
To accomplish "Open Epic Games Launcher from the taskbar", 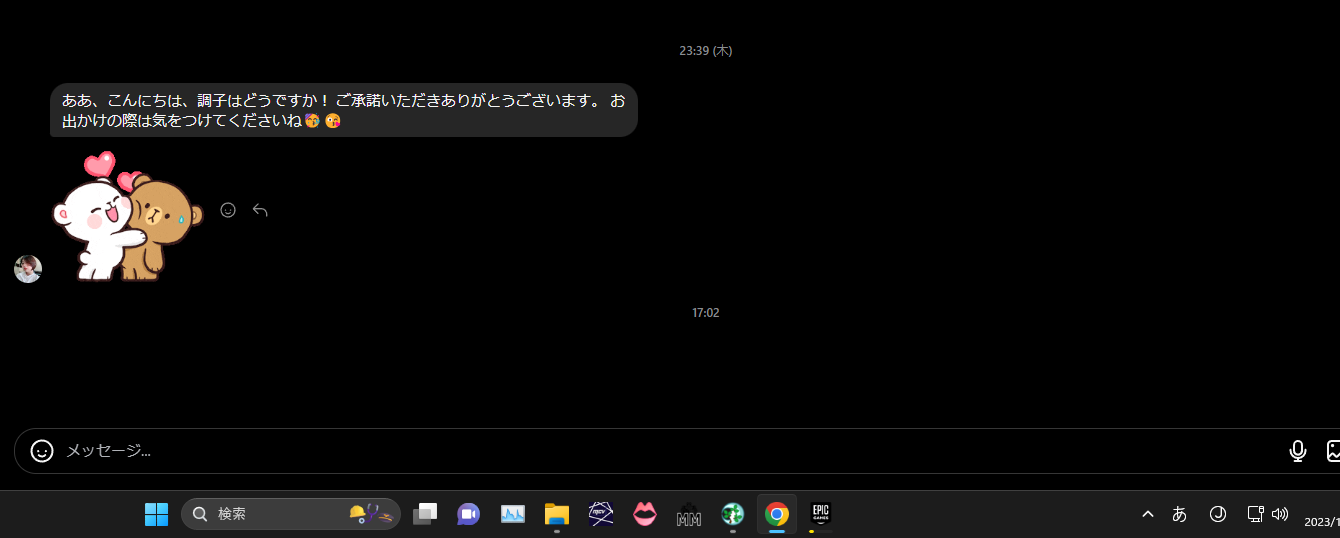I will pyautogui.click(x=821, y=514).
